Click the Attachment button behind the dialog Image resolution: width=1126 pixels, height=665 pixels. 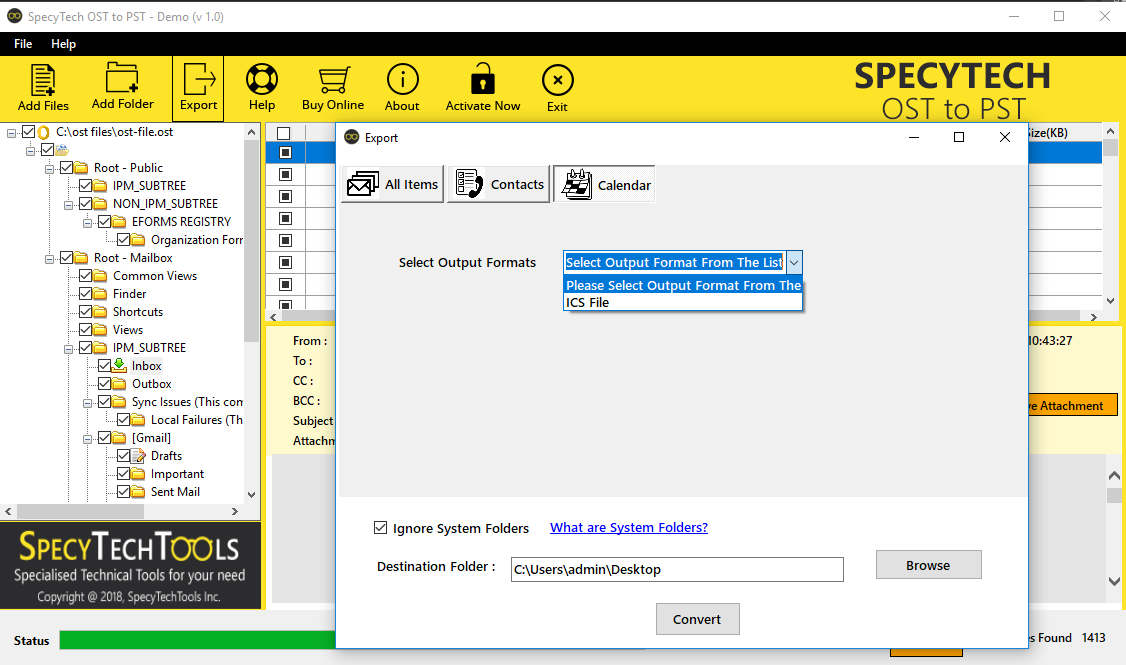click(x=1072, y=405)
